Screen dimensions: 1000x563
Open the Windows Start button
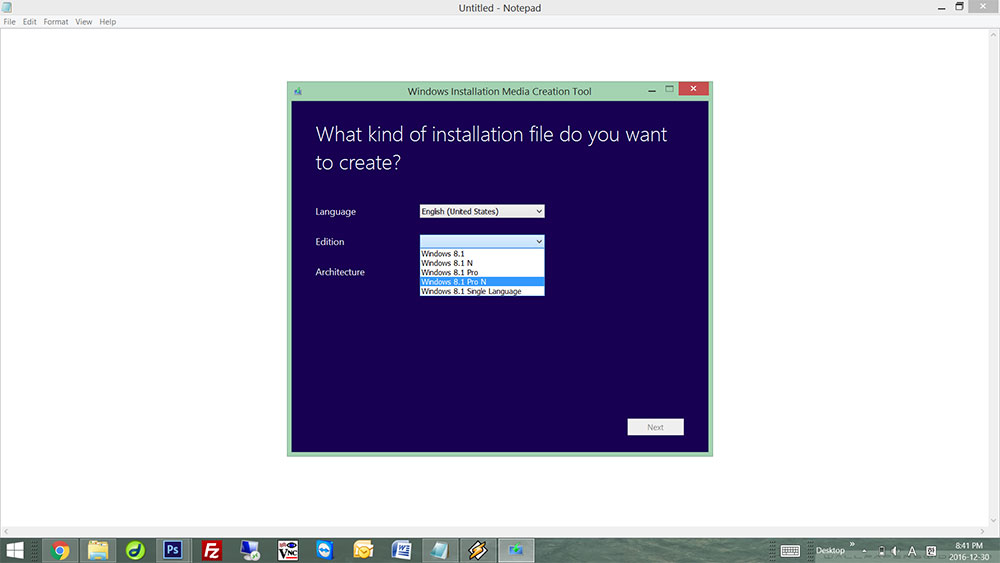tap(14, 550)
